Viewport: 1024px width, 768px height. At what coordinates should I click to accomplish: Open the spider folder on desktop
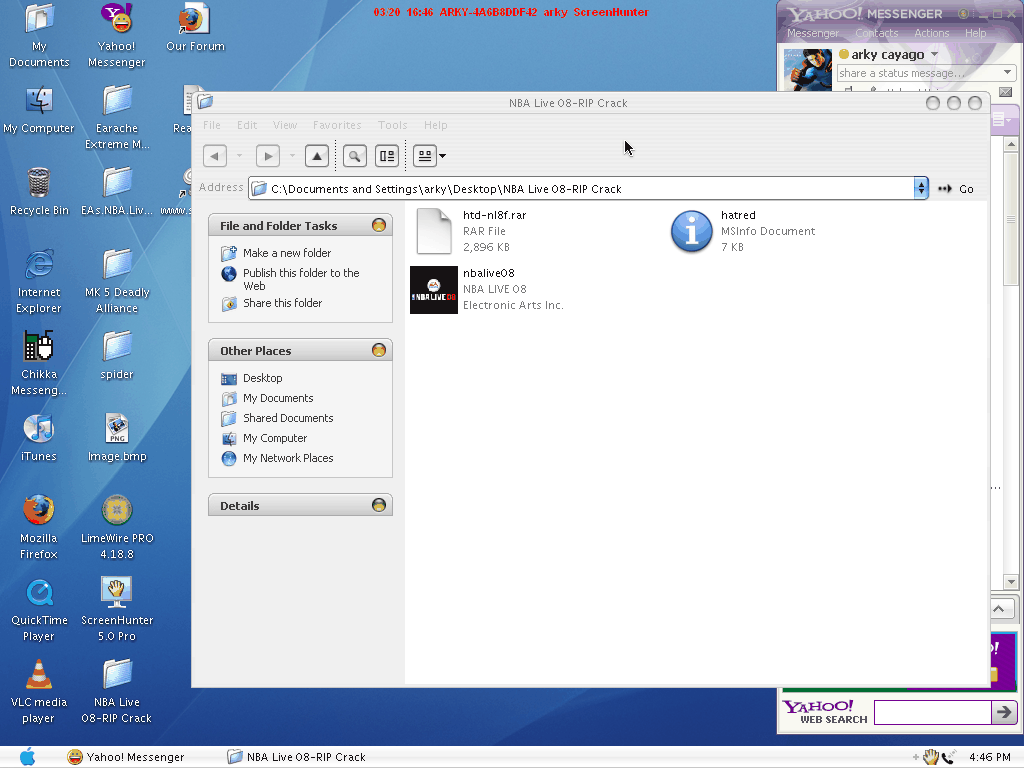pyautogui.click(x=117, y=356)
